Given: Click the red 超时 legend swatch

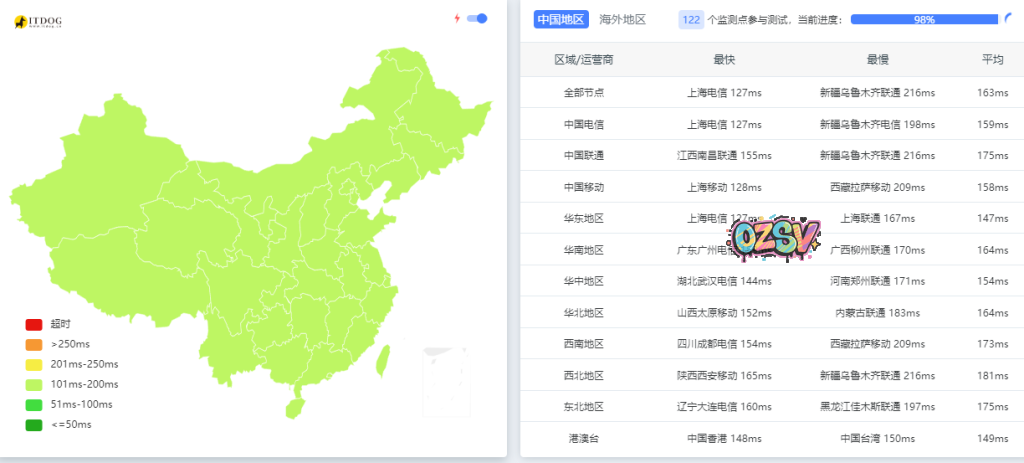Looking at the screenshot, I should click(x=34, y=324).
